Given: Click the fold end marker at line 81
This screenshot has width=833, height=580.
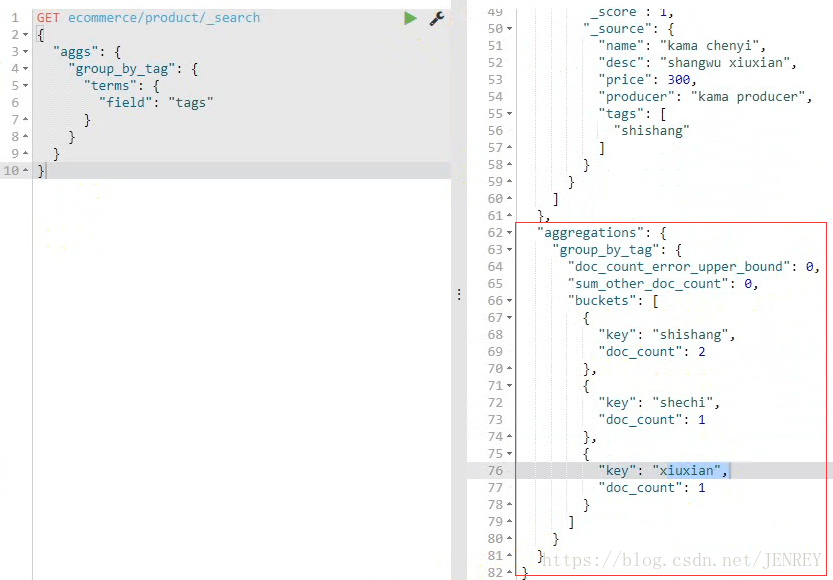Looking at the screenshot, I should coord(509,555).
